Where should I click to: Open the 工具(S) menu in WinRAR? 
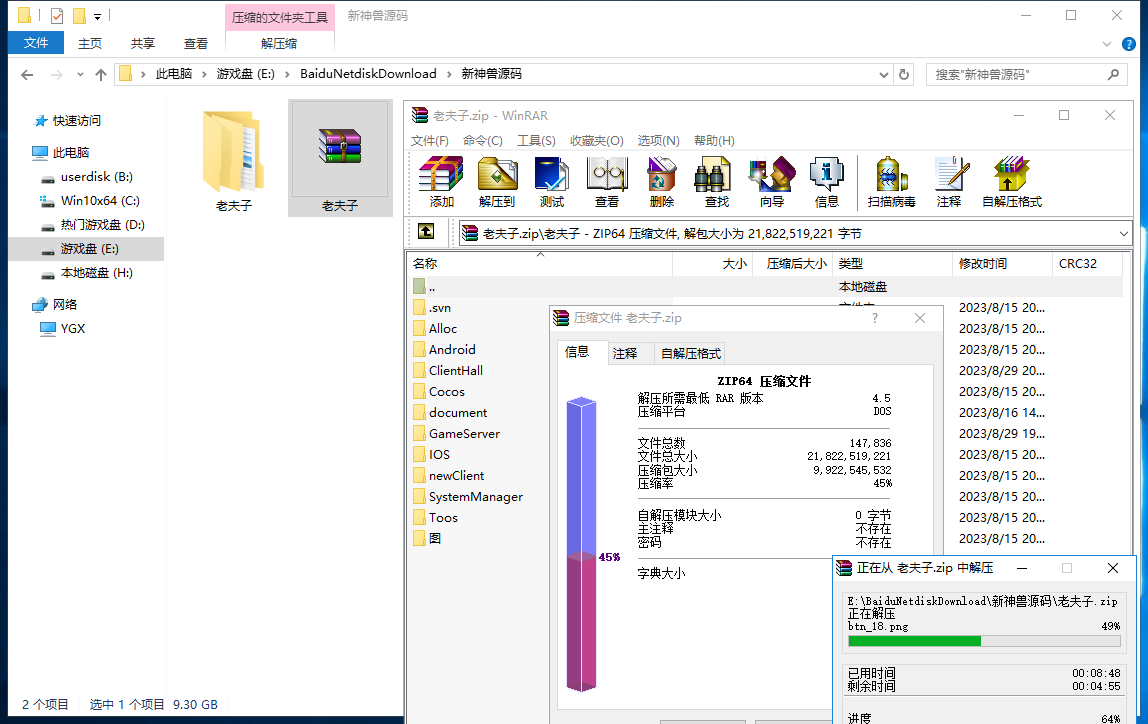[x=536, y=140]
